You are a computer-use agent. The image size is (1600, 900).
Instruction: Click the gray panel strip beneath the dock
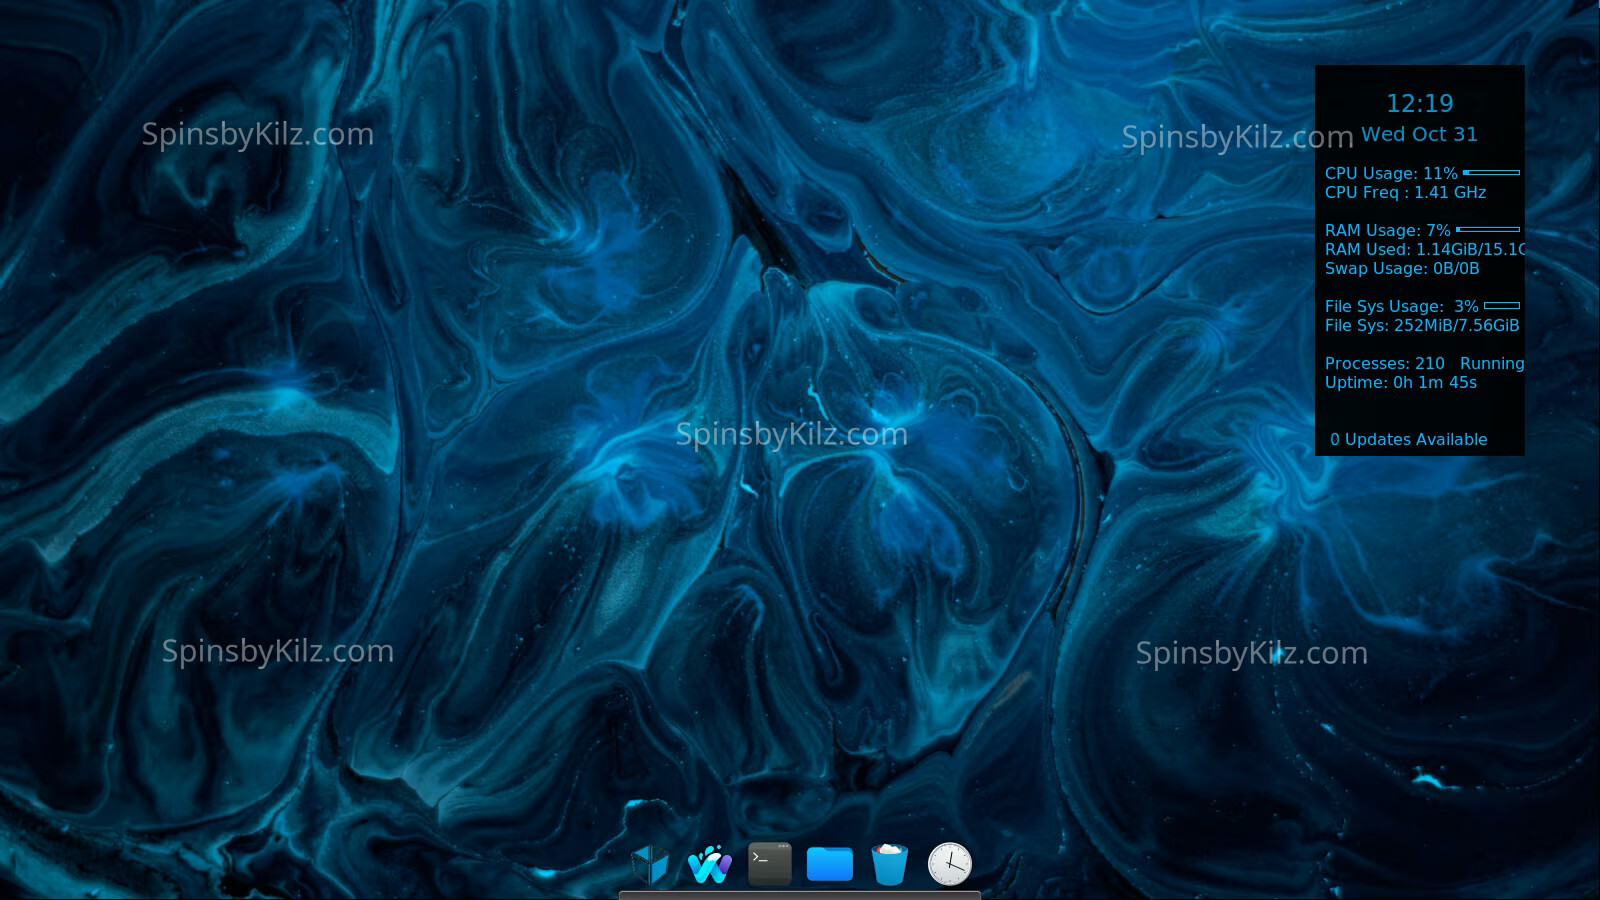pos(800,895)
